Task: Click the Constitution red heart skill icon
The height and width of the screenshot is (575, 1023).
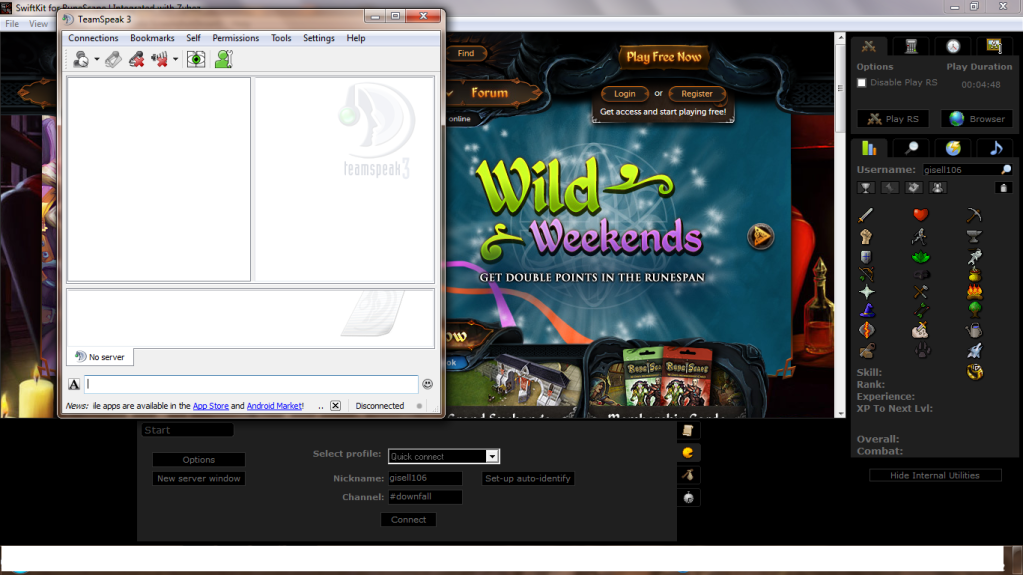Action: 920,215
